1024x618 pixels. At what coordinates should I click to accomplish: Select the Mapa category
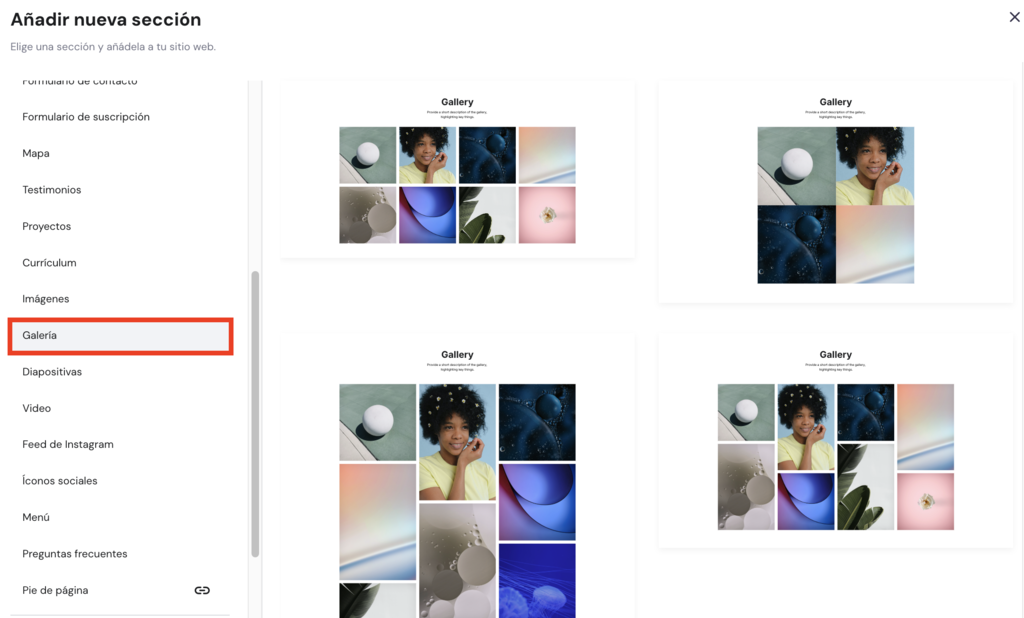click(x=121, y=154)
